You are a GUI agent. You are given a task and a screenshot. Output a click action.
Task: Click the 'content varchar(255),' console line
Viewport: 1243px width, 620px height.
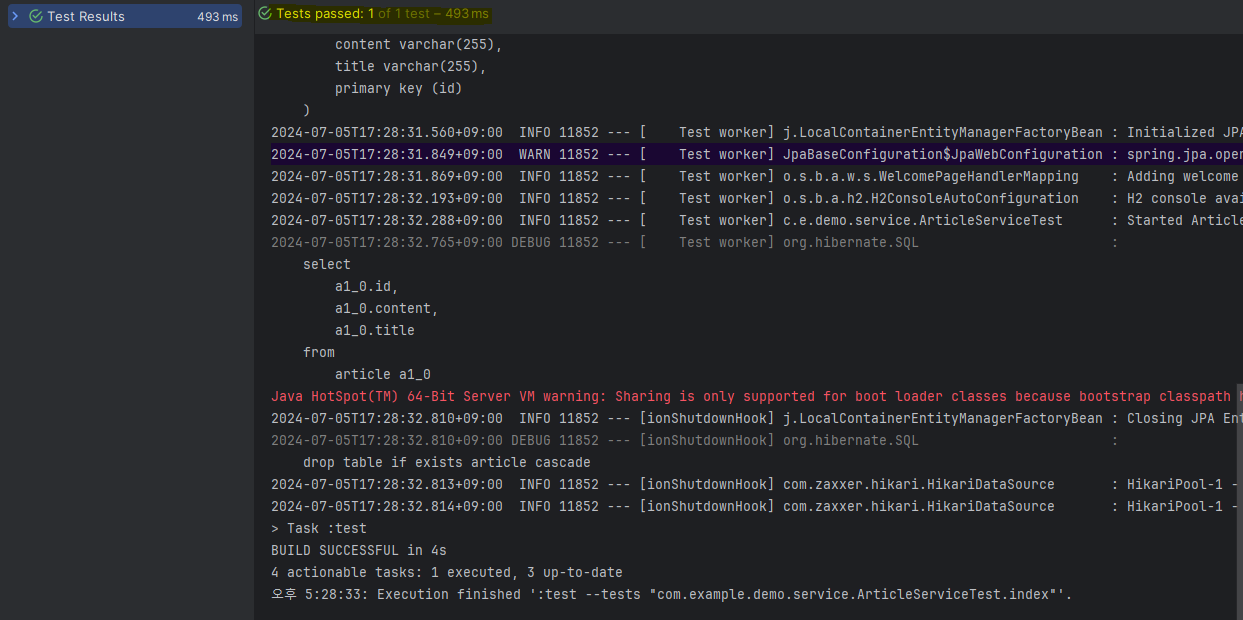tap(418, 44)
